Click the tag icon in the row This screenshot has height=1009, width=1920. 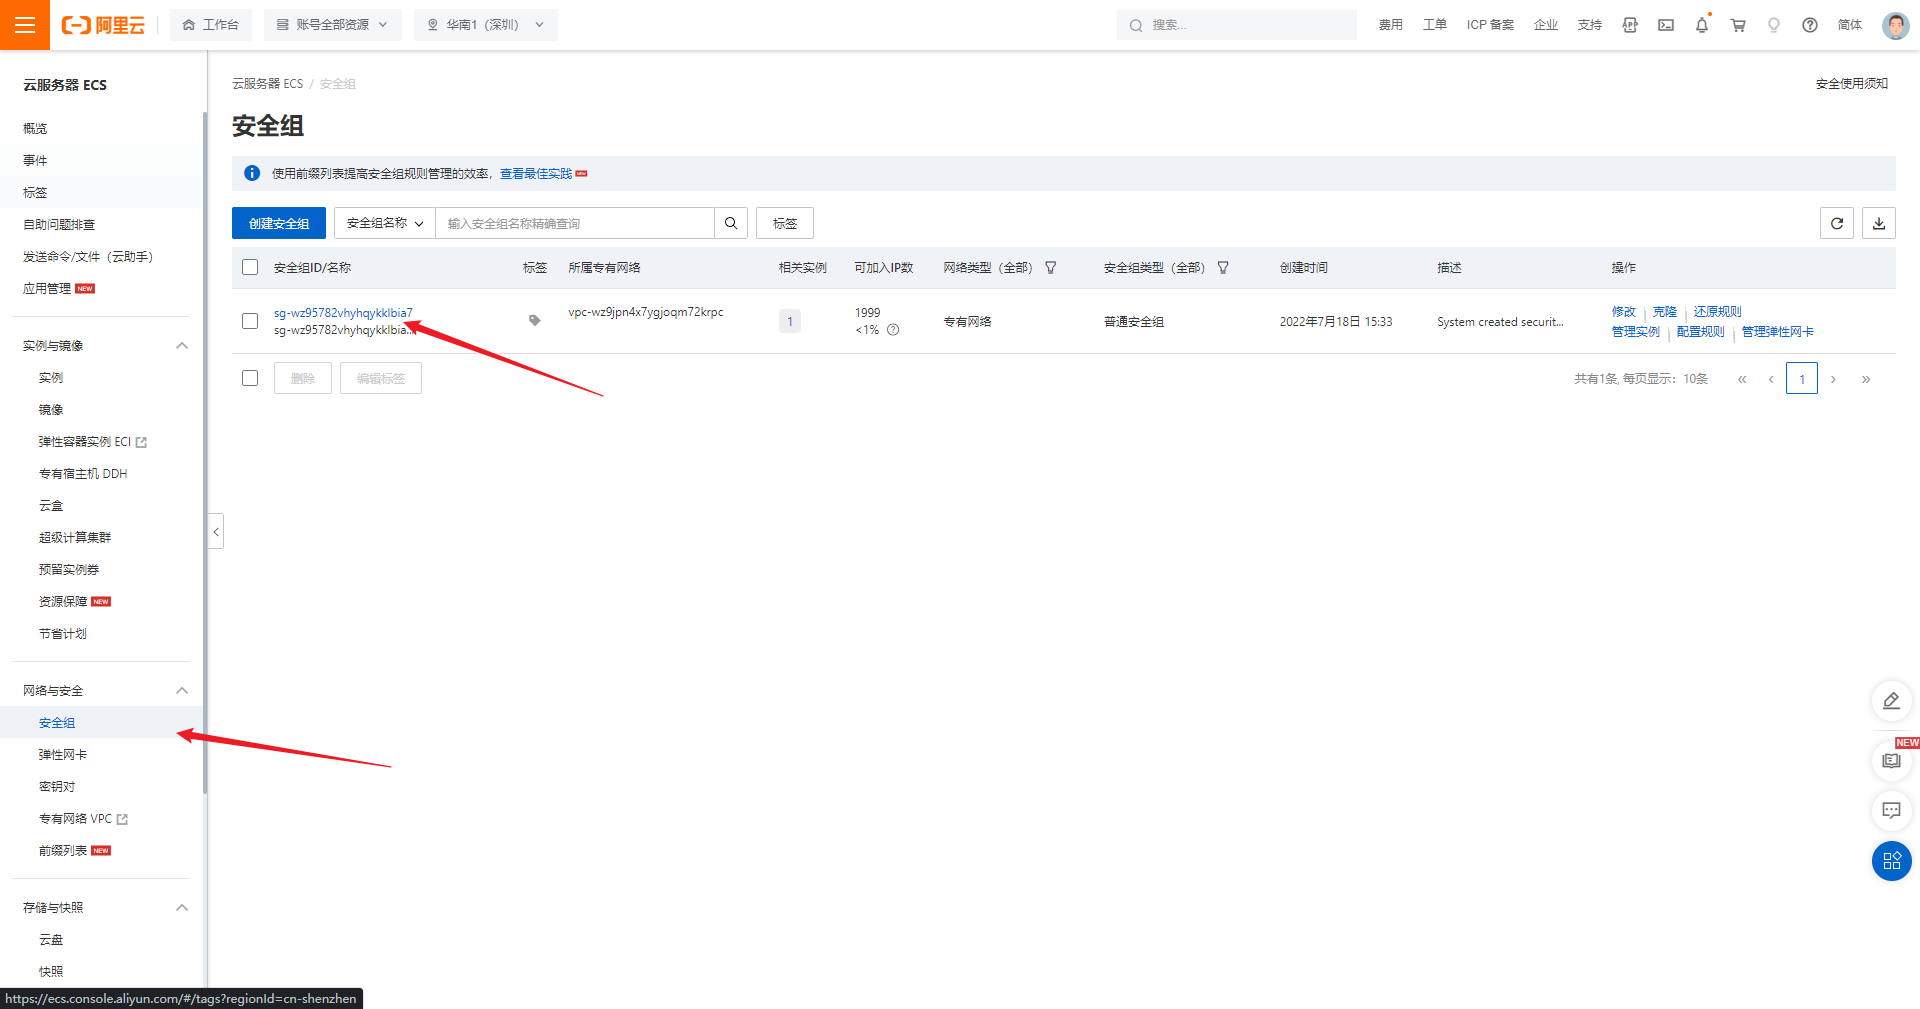click(x=534, y=320)
